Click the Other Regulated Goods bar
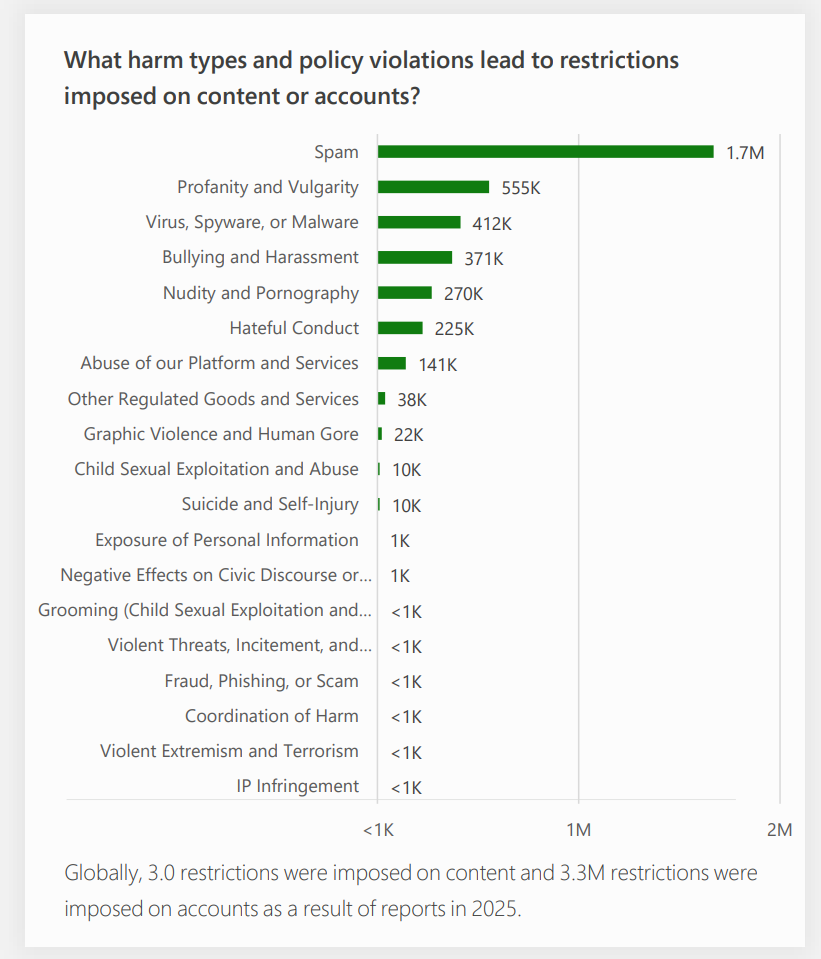Viewport: 821px width, 959px height. (x=382, y=398)
